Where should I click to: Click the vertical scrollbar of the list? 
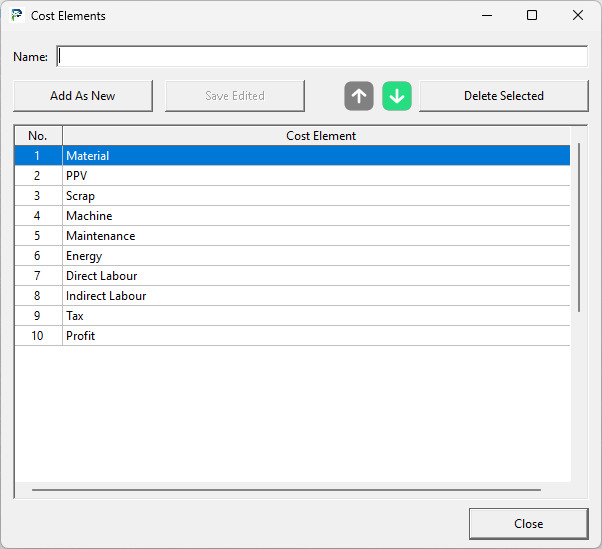(x=579, y=227)
